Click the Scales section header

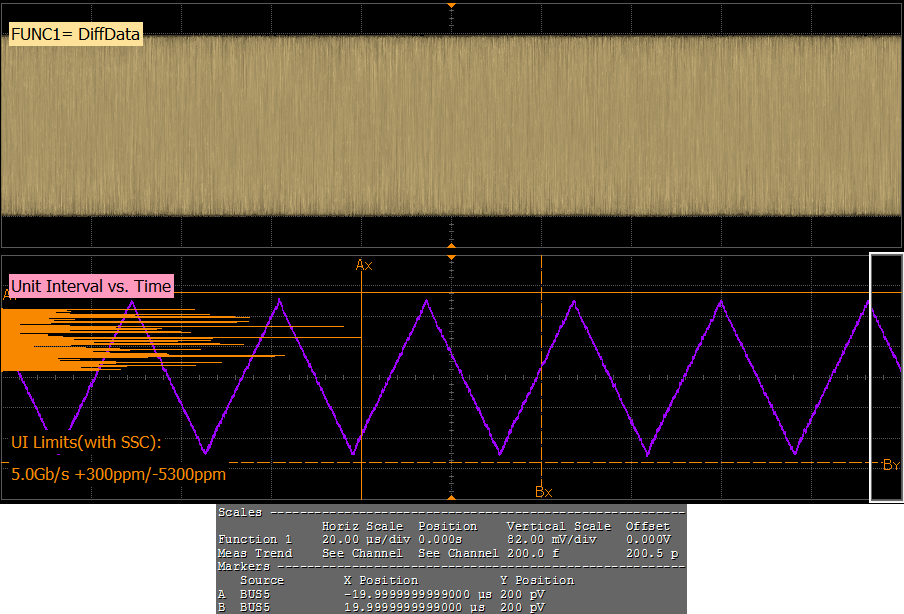(x=239, y=512)
